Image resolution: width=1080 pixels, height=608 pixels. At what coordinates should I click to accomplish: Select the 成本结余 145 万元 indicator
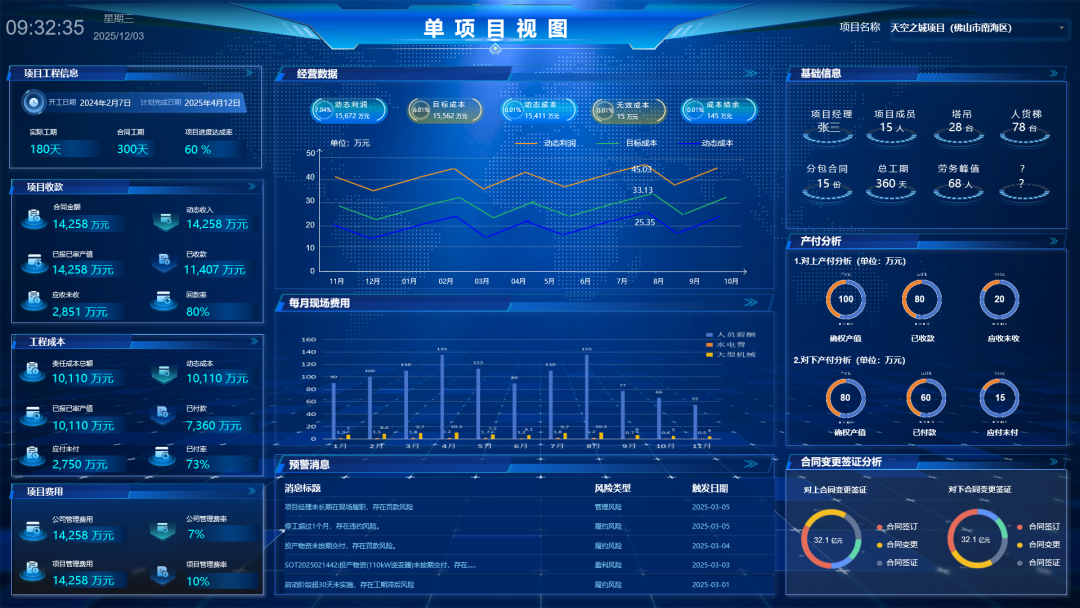(719, 110)
